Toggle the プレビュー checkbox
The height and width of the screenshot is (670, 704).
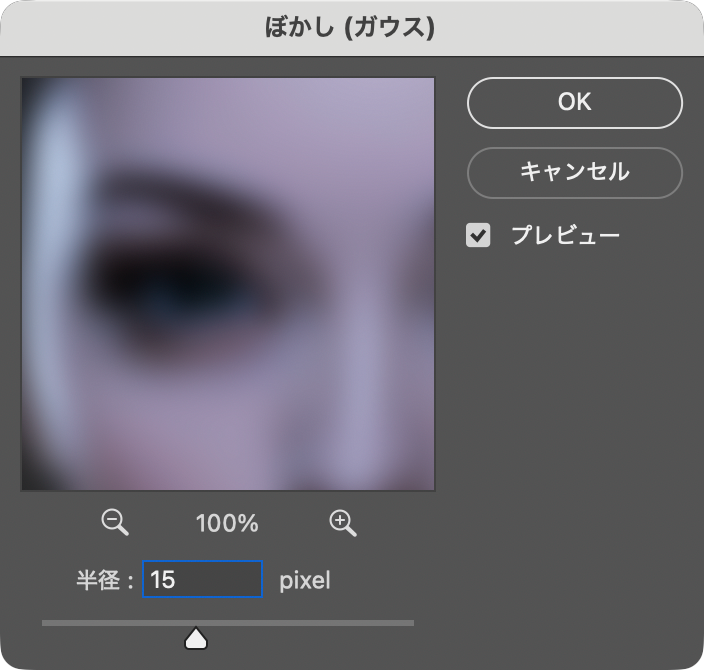point(479,236)
